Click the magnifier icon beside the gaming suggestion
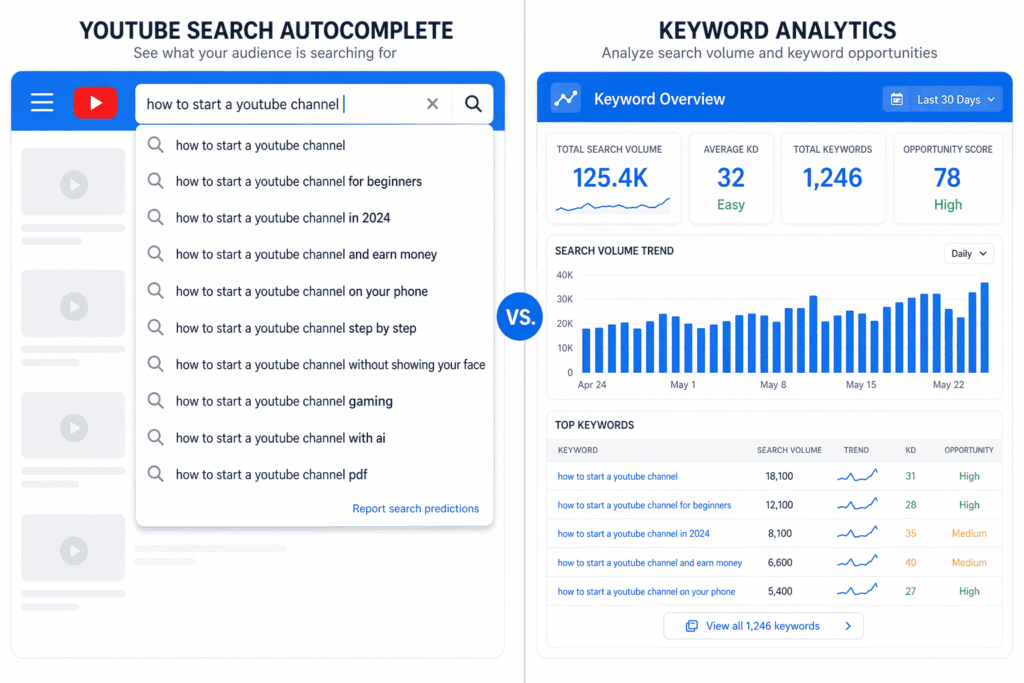 [x=156, y=401]
